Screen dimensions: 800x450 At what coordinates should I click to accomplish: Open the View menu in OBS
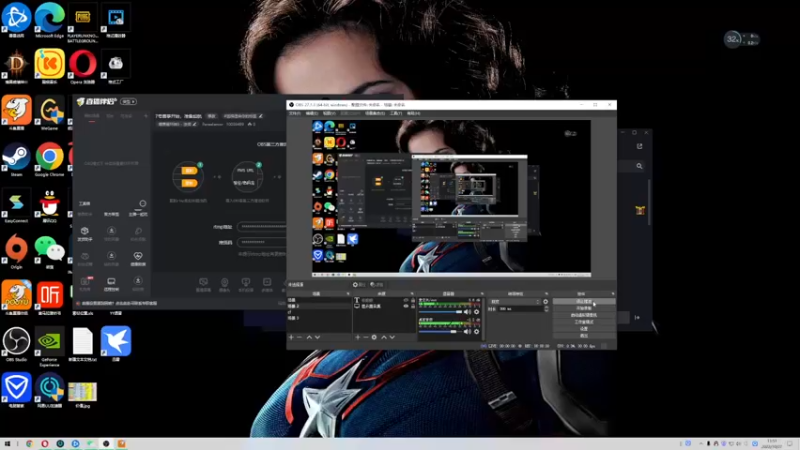329,113
